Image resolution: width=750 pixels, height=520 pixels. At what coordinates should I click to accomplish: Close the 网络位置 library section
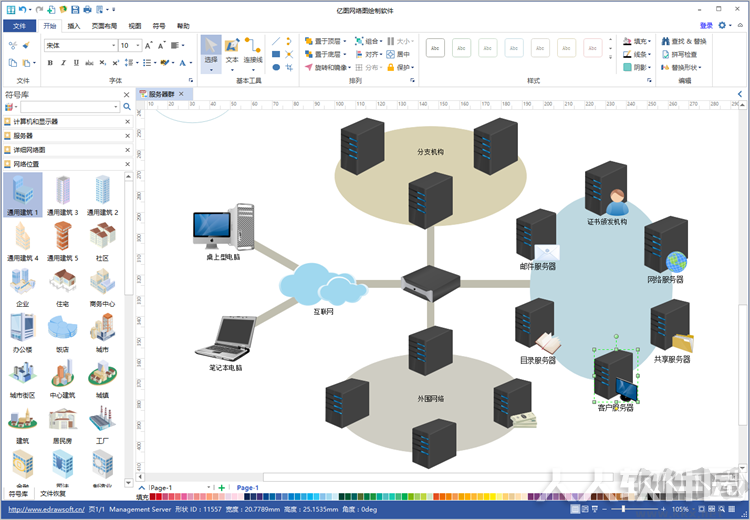127,164
